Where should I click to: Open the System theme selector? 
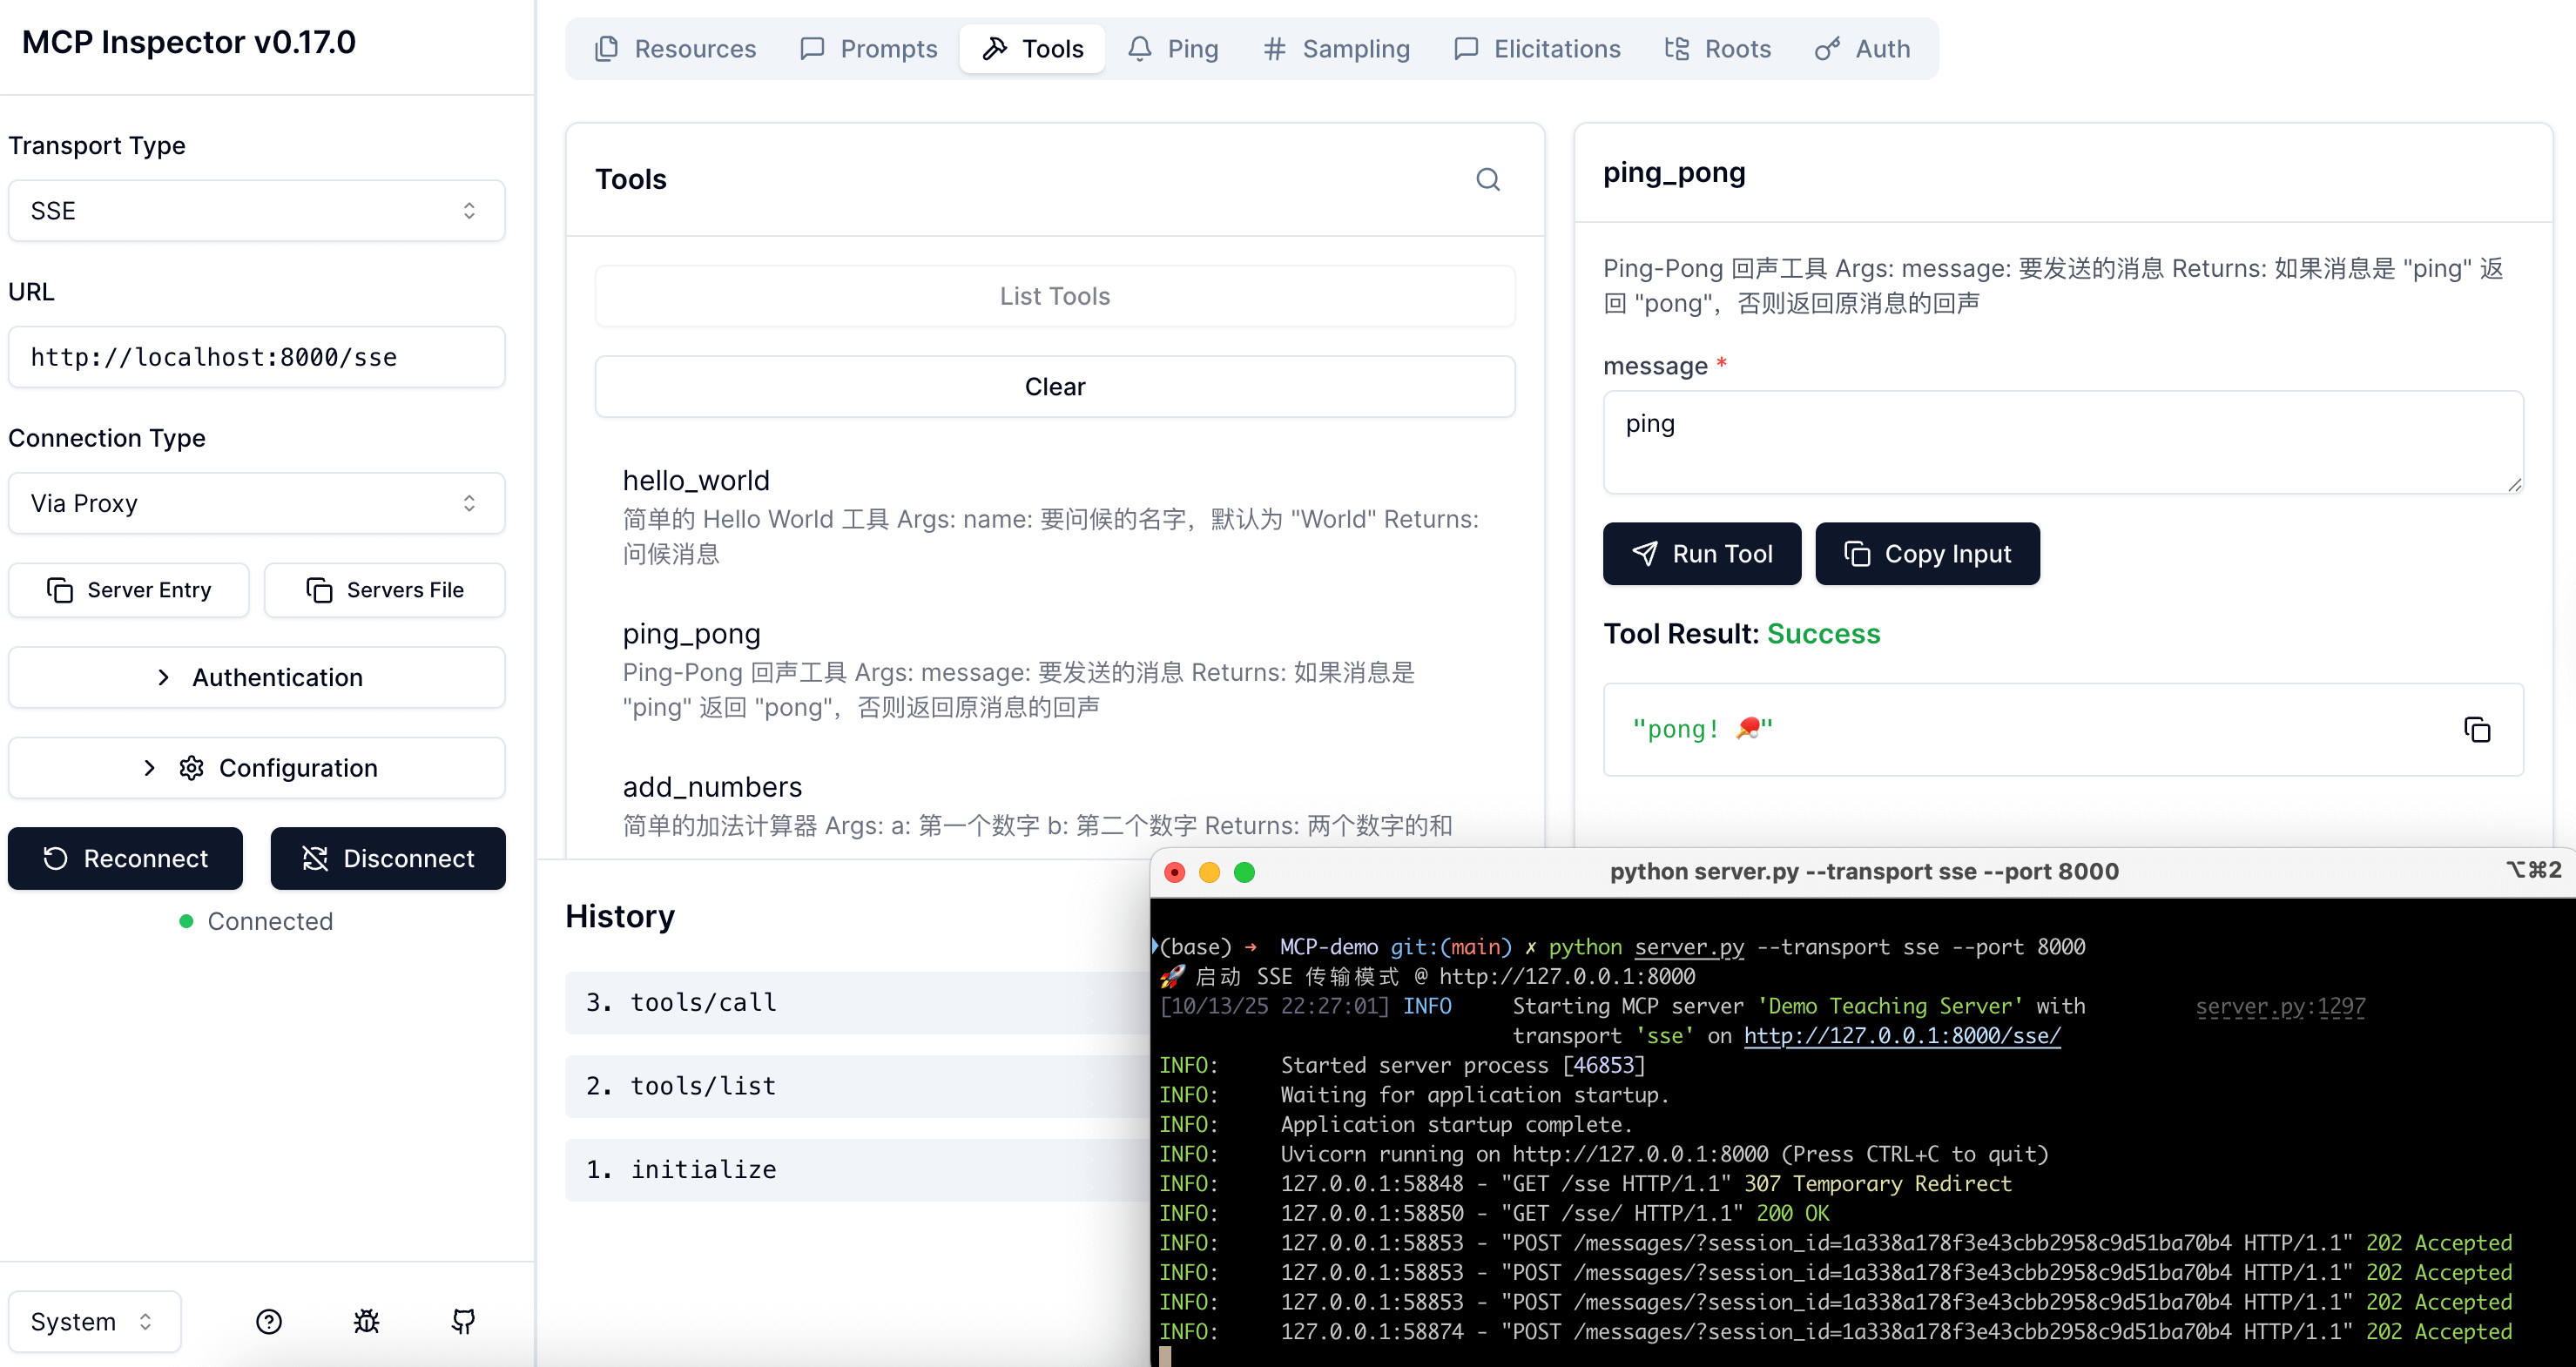click(x=94, y=1321)
